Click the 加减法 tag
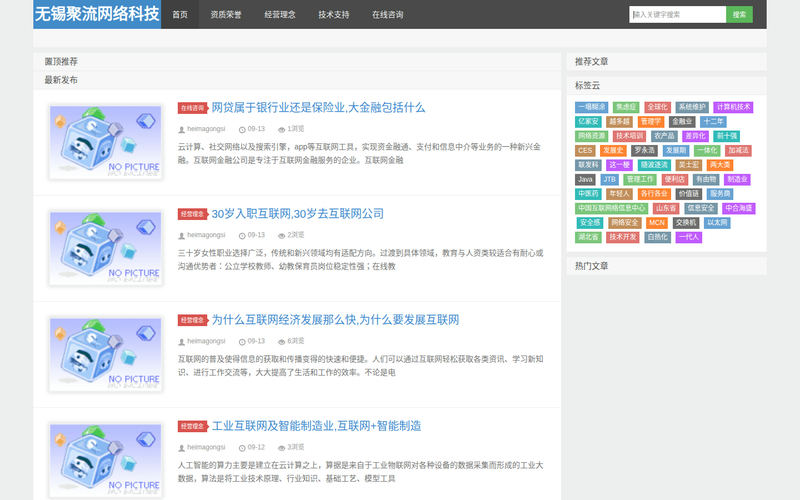 tap(738, 151)
